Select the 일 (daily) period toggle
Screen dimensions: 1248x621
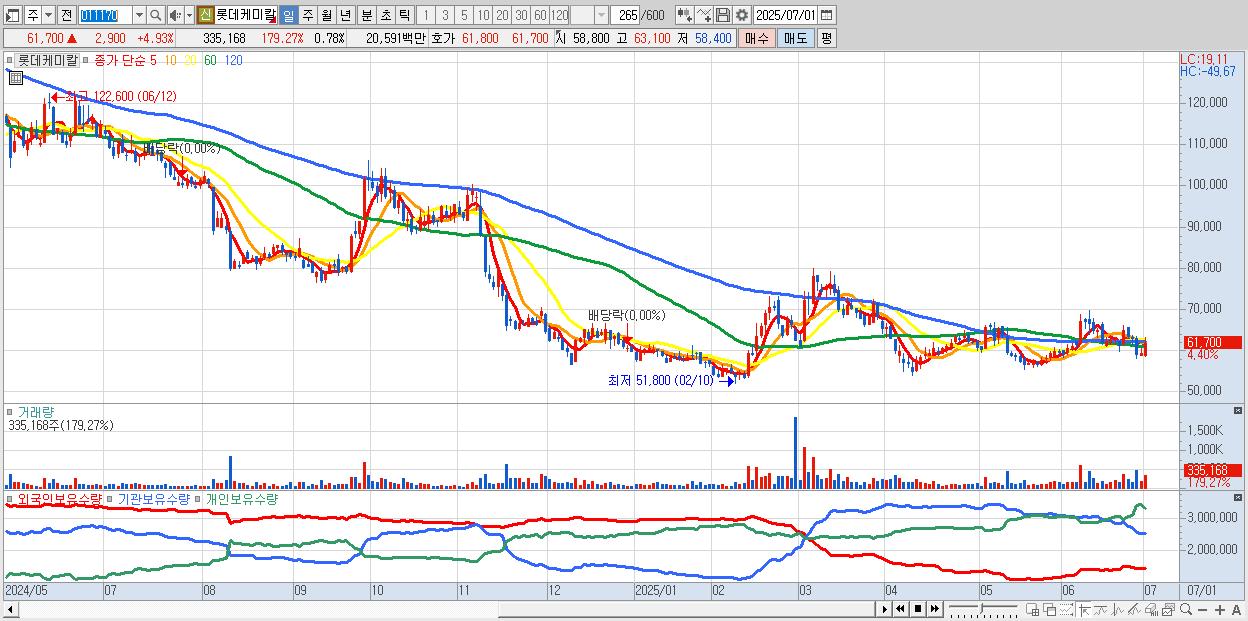288,15
